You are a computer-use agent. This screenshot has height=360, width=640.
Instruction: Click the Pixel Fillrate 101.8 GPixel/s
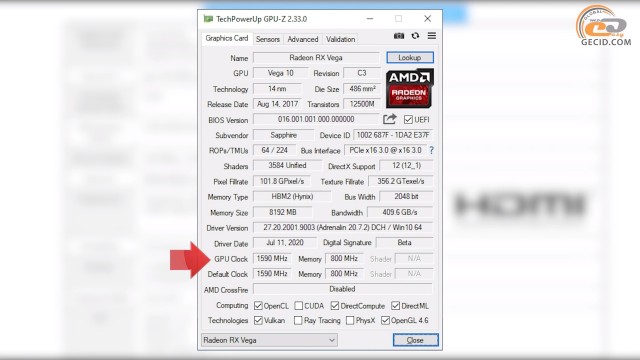282,181
